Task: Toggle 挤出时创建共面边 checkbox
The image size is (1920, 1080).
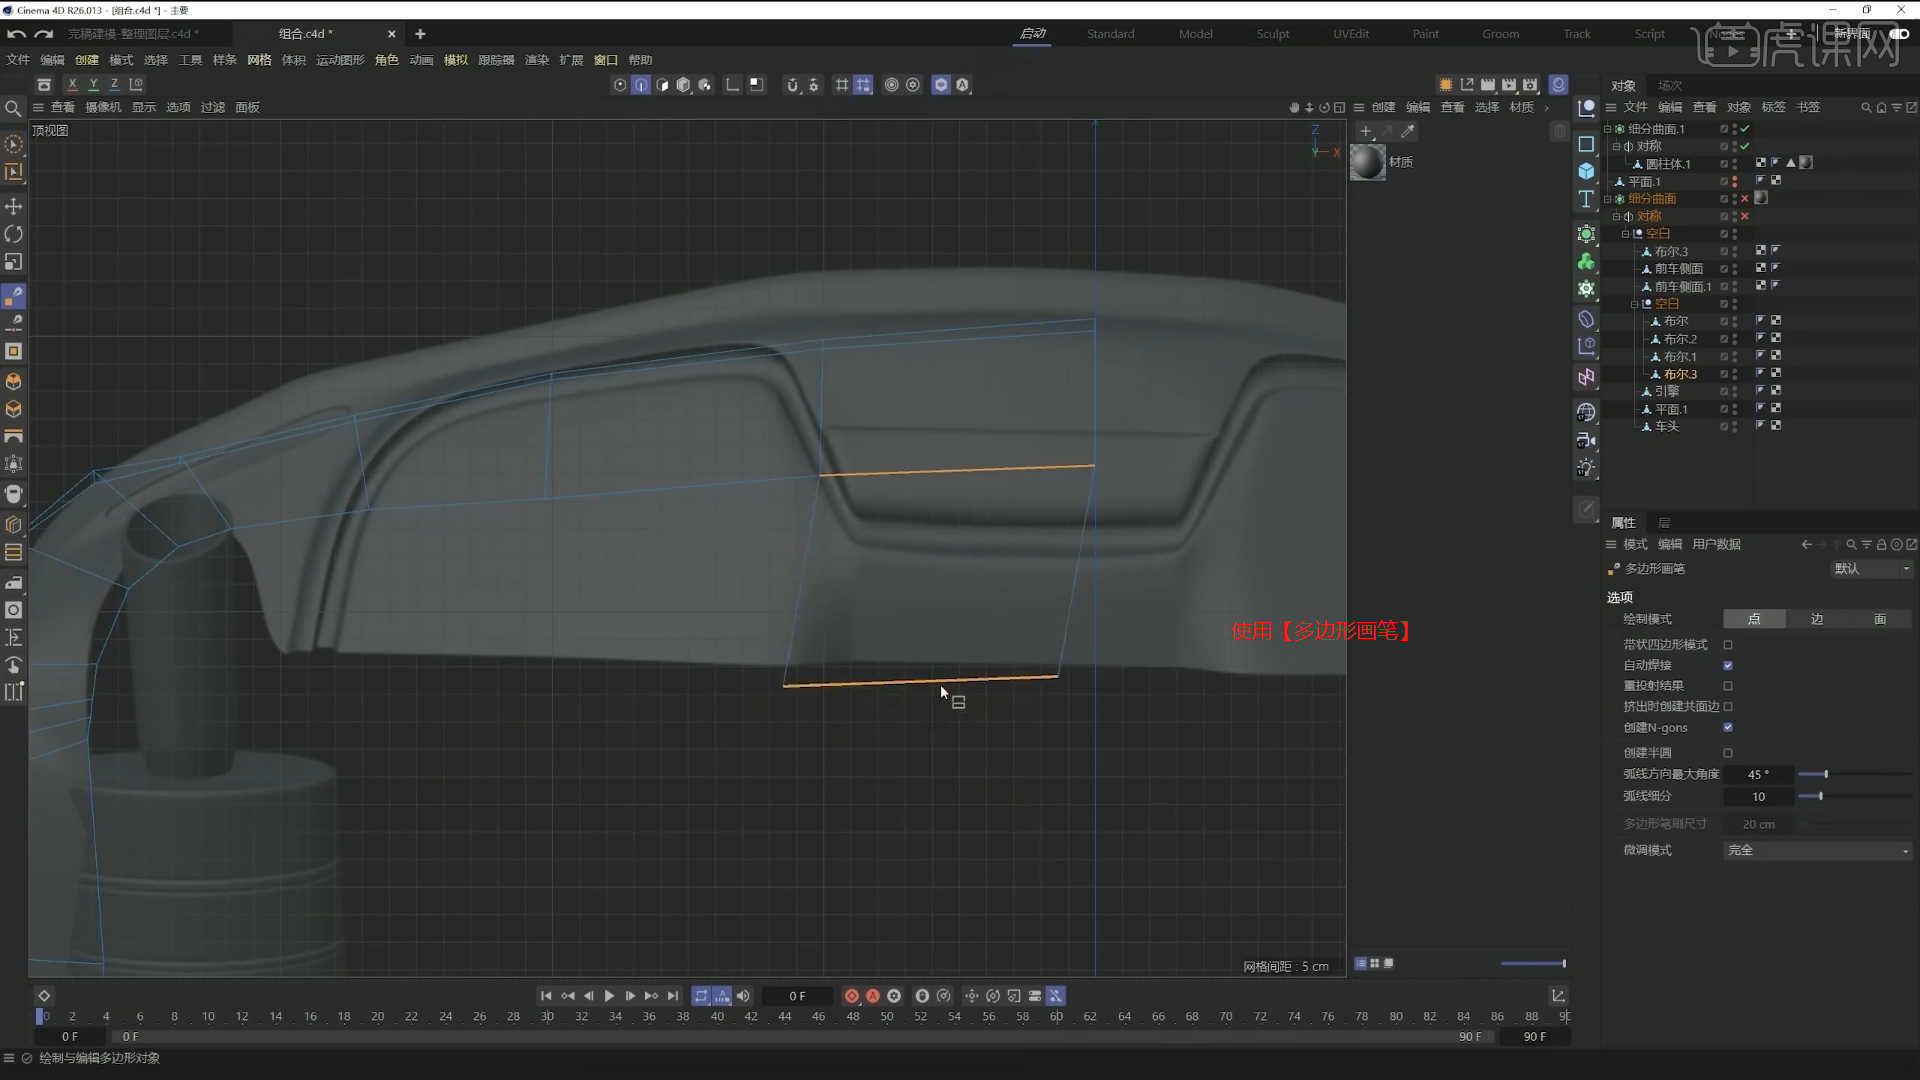Action: click(1728, 707)
